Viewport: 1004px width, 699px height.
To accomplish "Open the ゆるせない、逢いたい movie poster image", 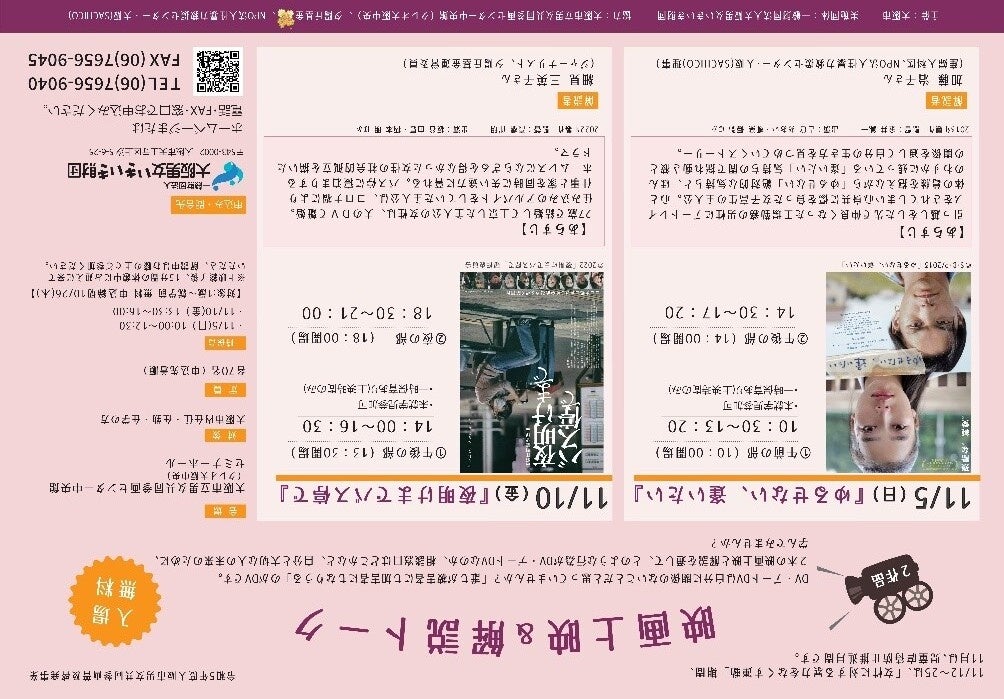I will click(x=898, y=373).
